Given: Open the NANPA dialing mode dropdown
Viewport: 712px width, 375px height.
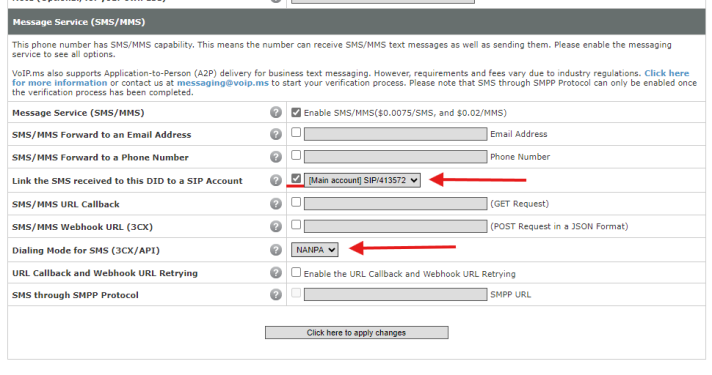Looking at the screenshot, I should (315, 250).
